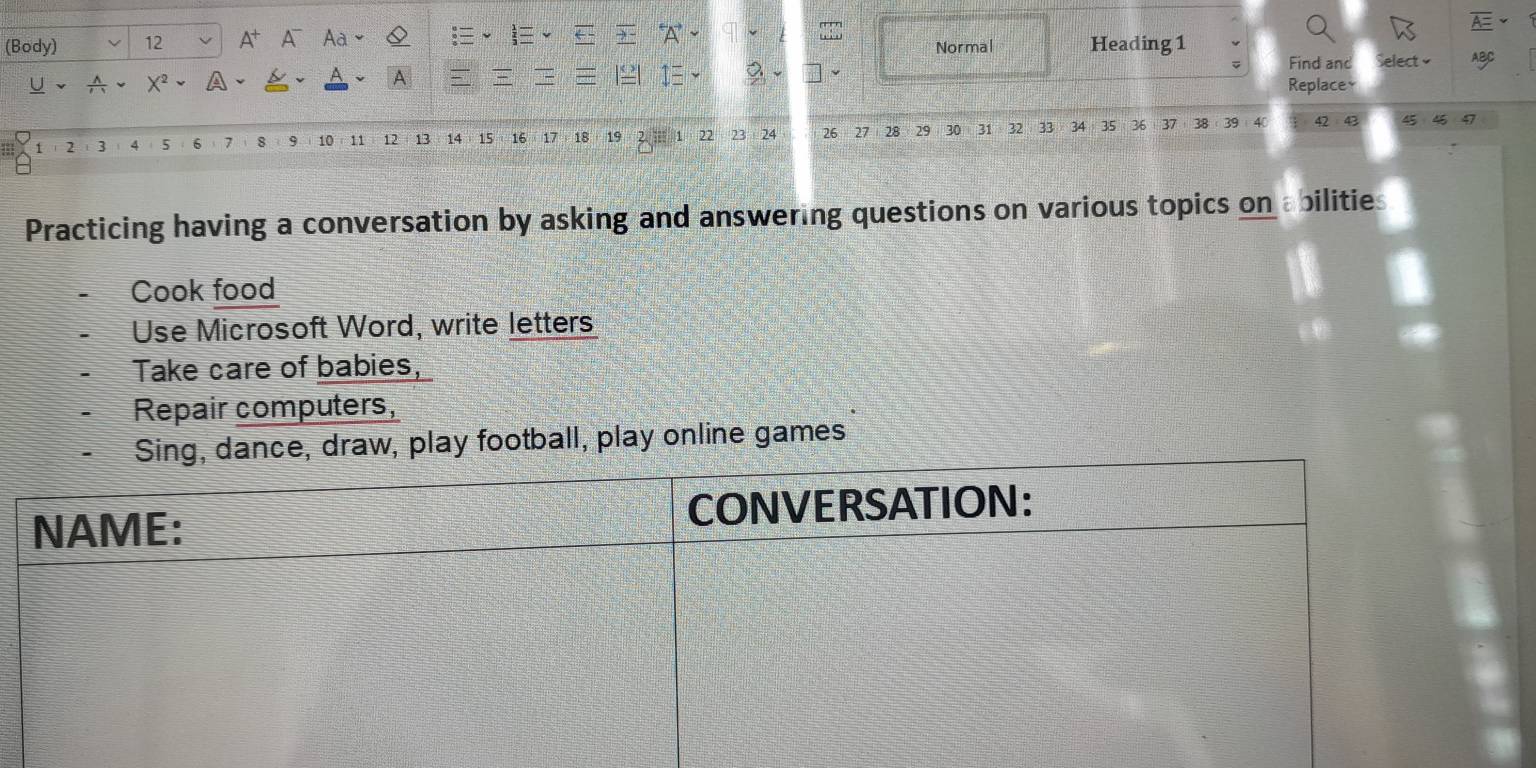
Task: Toggle the Underline U button
Action: [36, 85]
